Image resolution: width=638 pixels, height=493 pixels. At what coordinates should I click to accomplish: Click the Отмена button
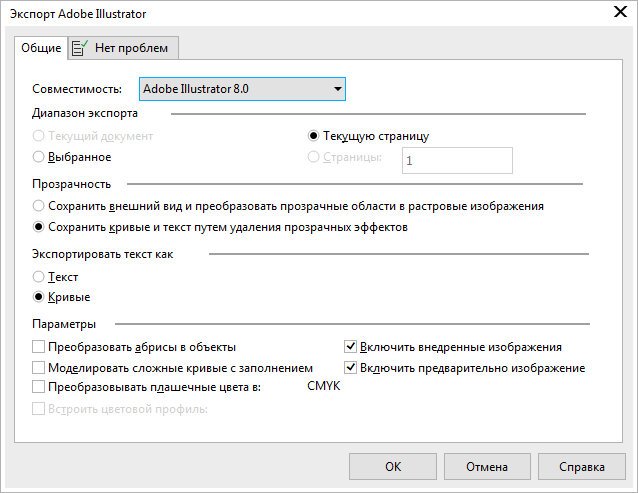pos(487,467)
